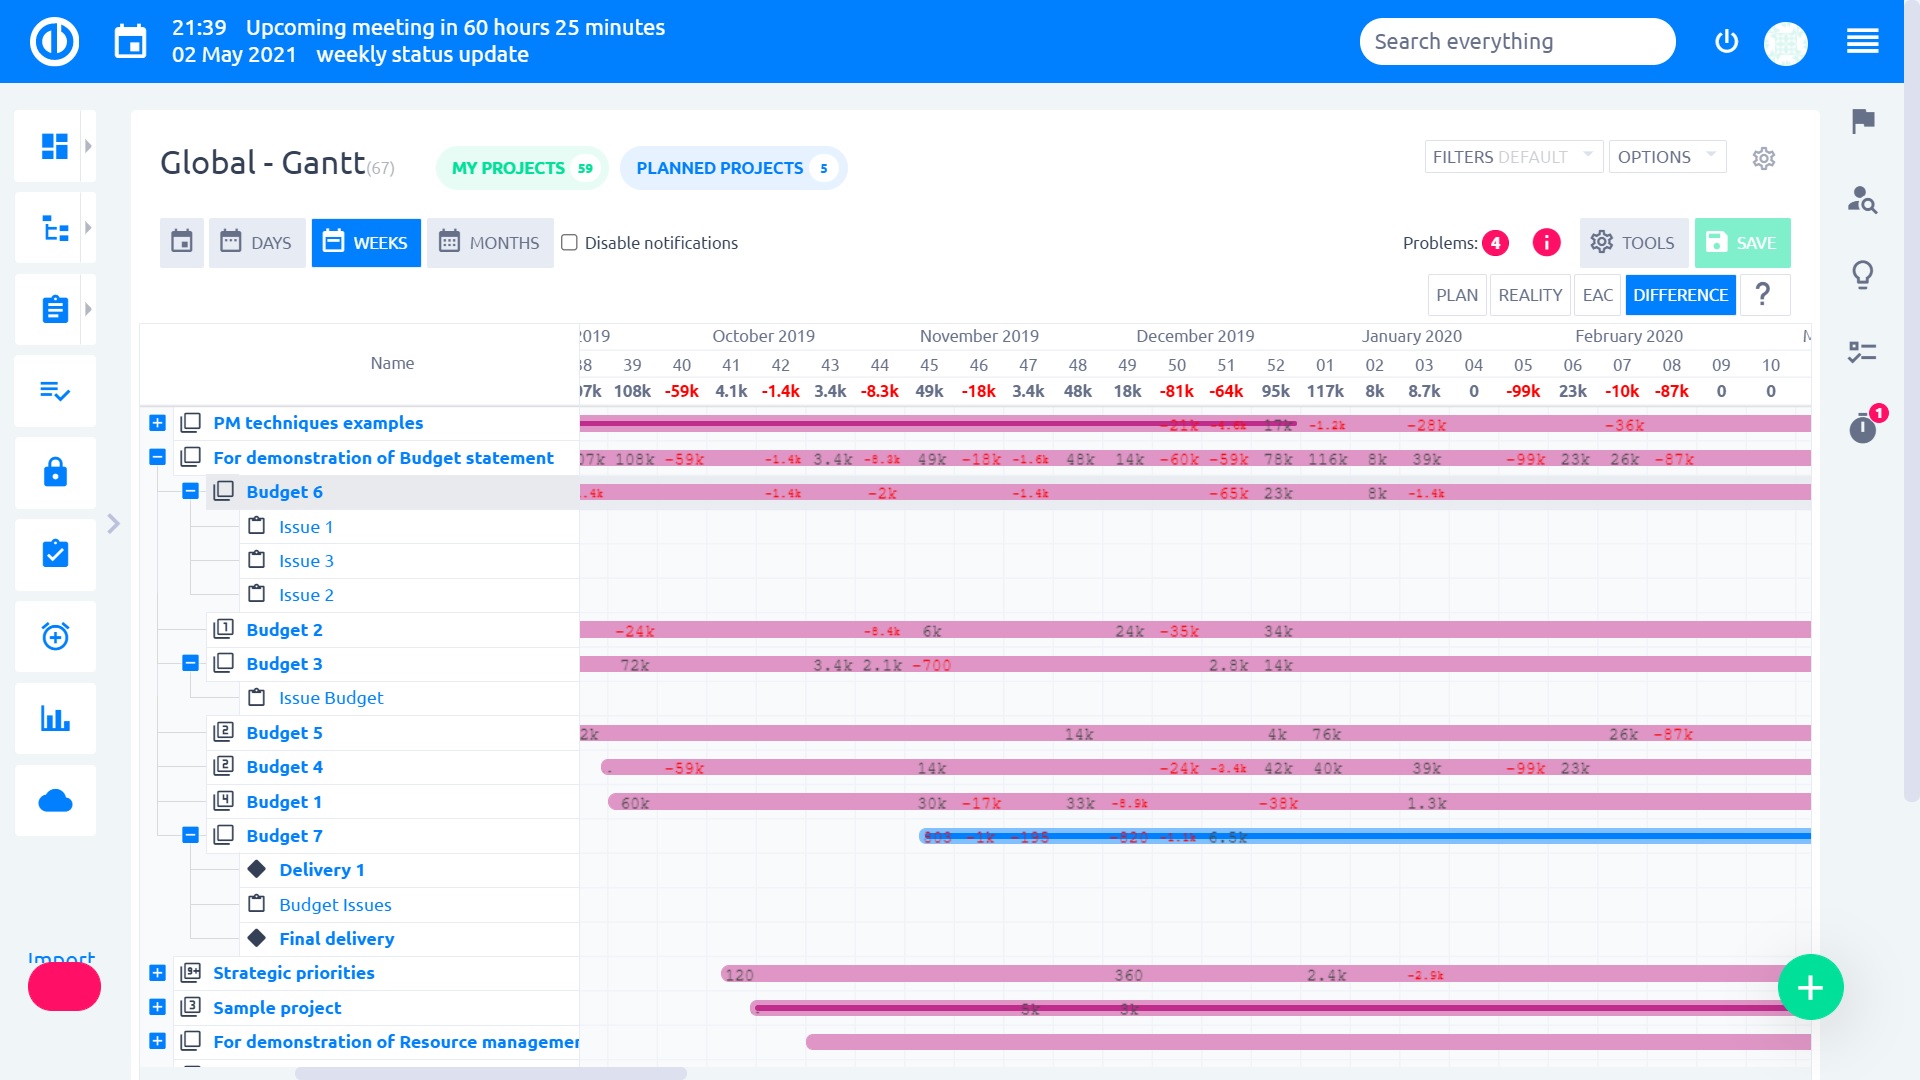Switch to the MONTHS tab
This screenshot has width=1920, height=1080.
[x=489, y=242]
